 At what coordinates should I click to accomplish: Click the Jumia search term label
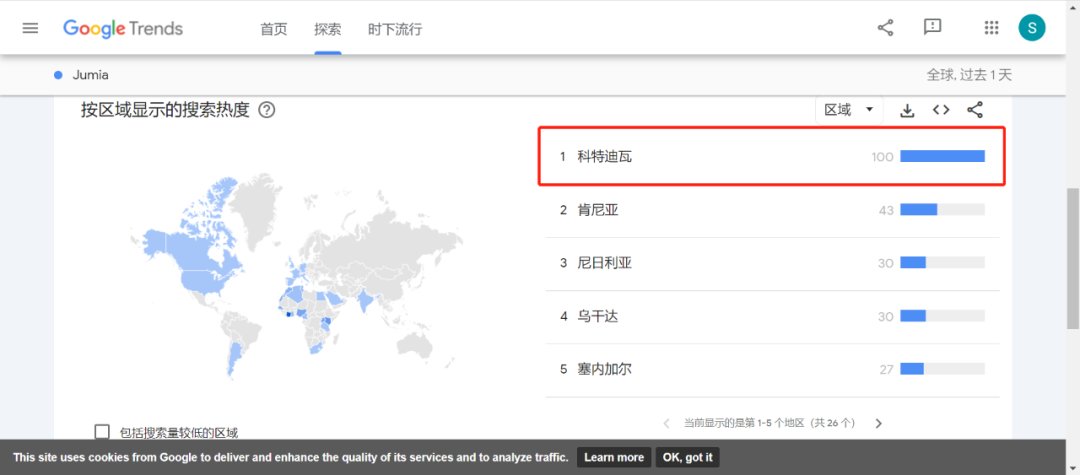pyautogui.click(x=90, y=75)
